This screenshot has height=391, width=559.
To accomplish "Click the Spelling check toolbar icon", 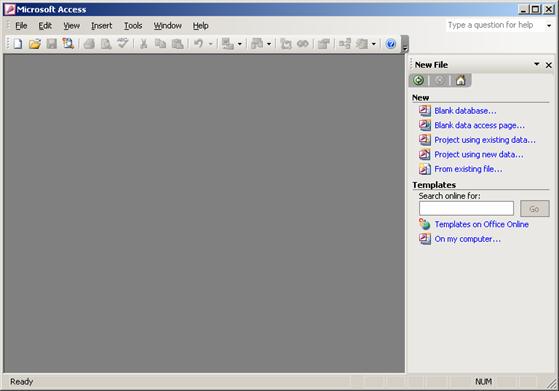I will (123, 44).
